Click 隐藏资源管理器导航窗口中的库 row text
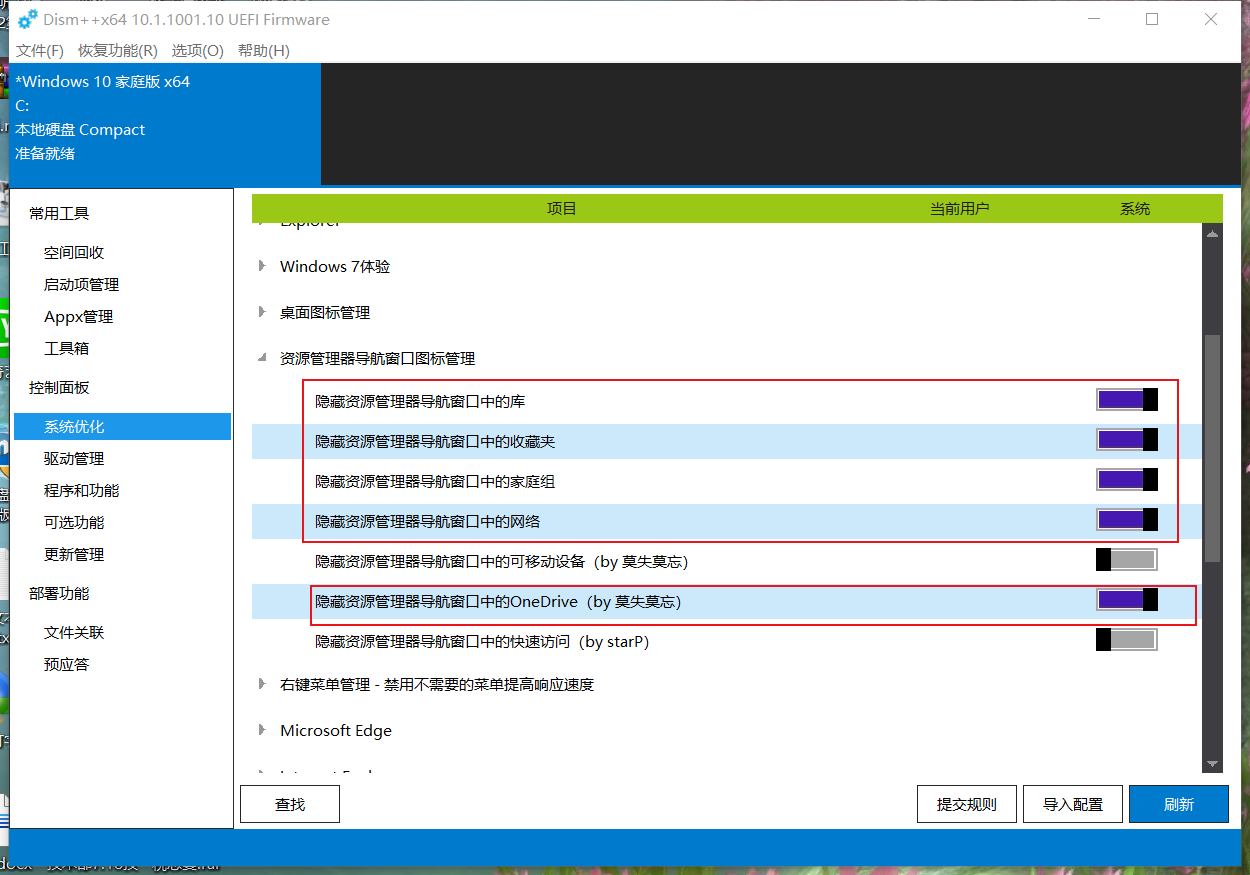 coord(420,401)
